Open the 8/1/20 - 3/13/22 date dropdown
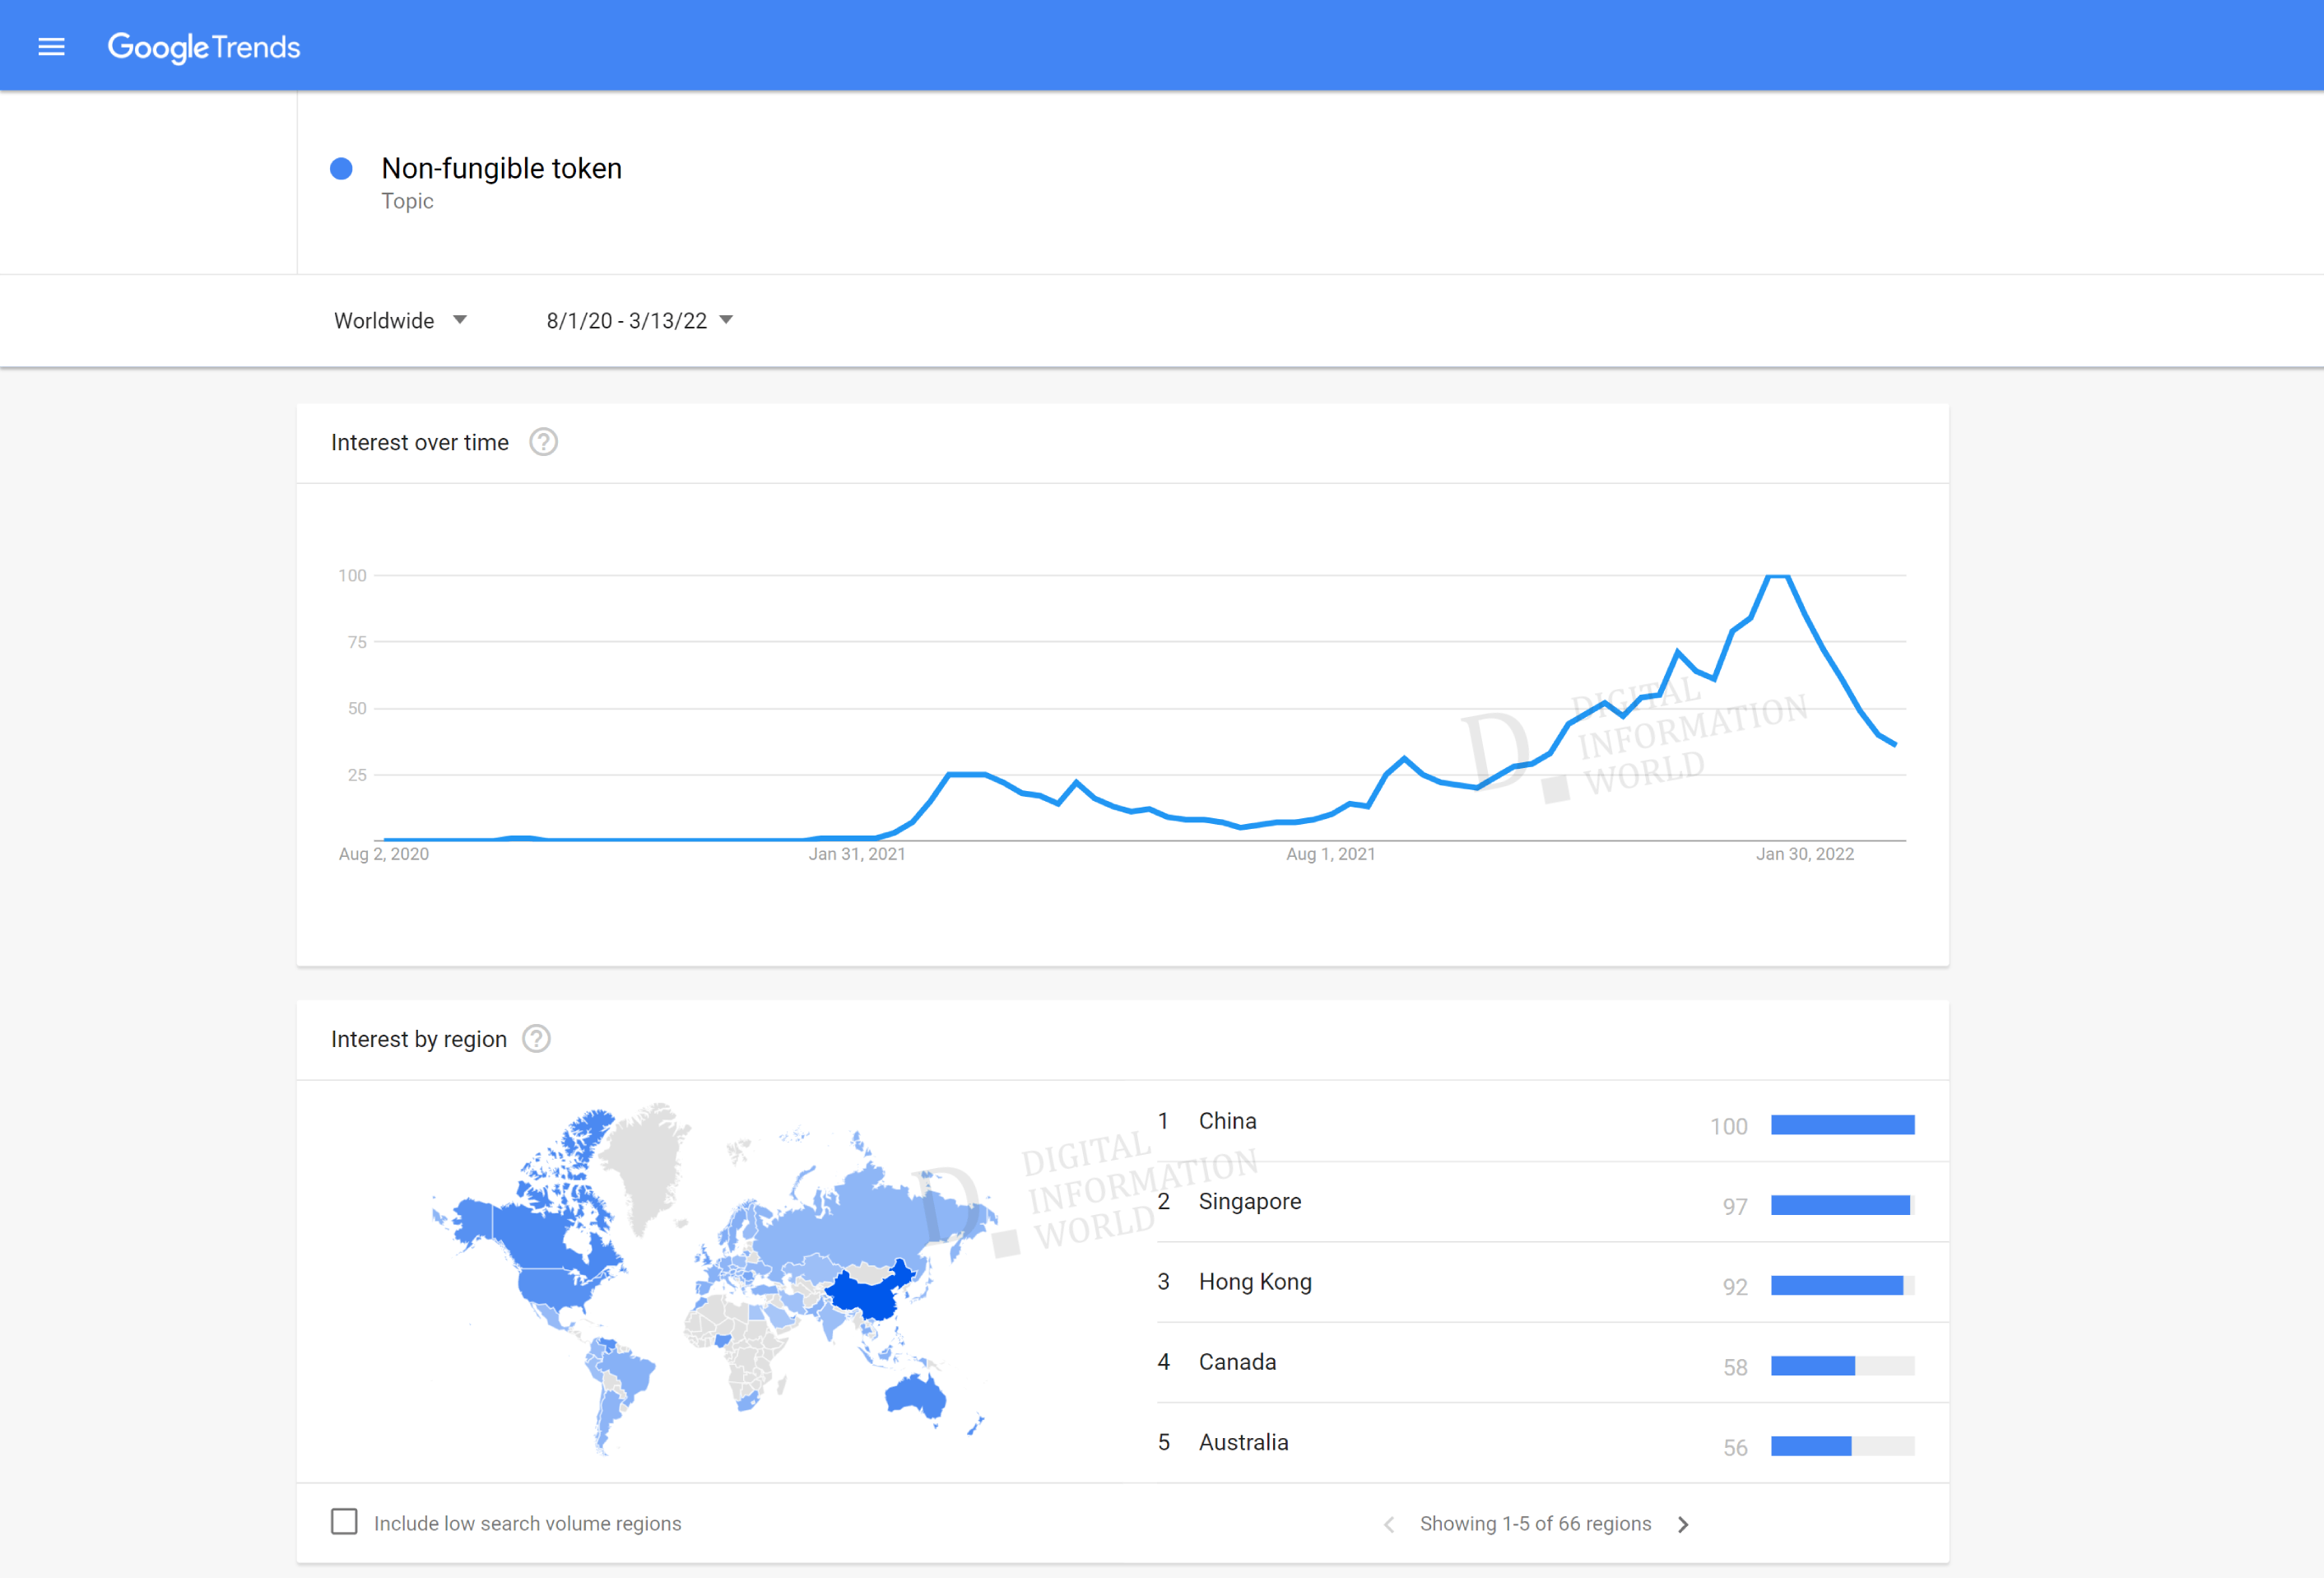Image resolution: width=2324 pixels, height=1578 pixels. (x=639, y=321)
